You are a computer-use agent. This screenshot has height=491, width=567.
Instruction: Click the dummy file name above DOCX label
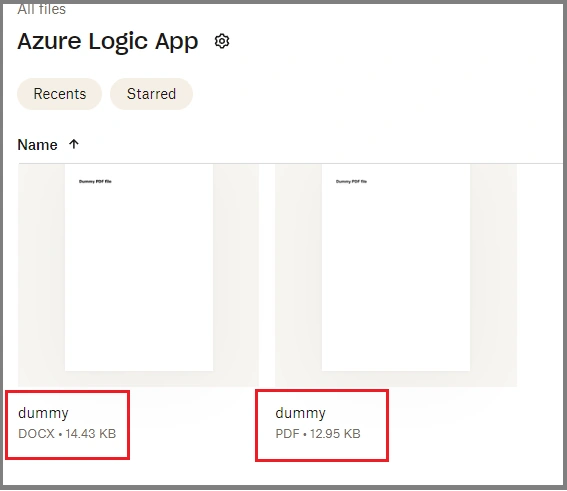pos(43,413)
